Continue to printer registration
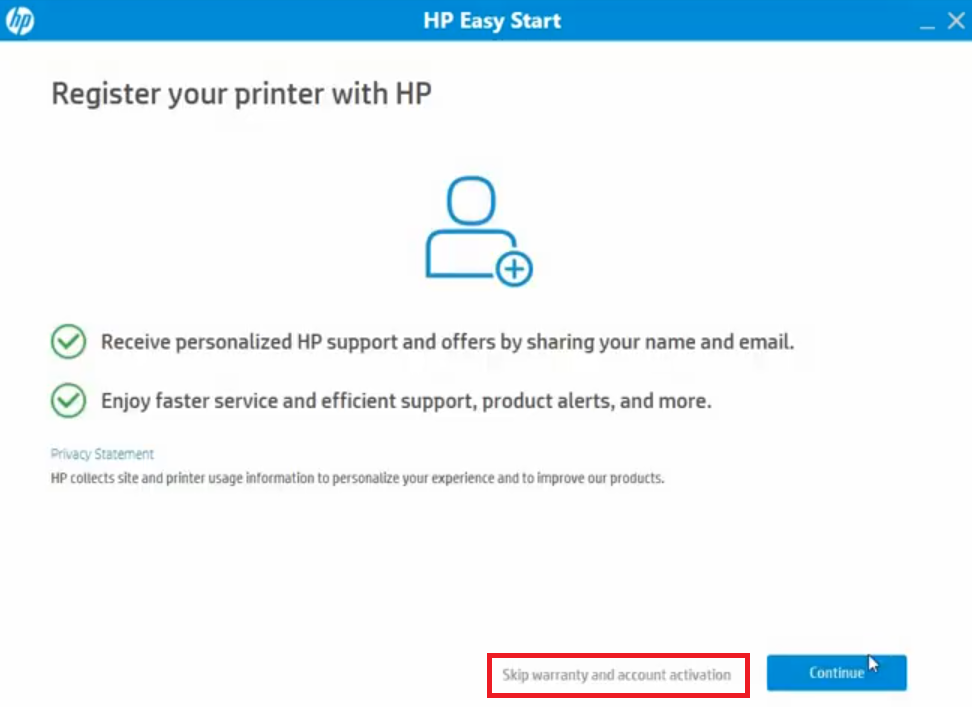 pyautogui.click(x=836, y=672)
